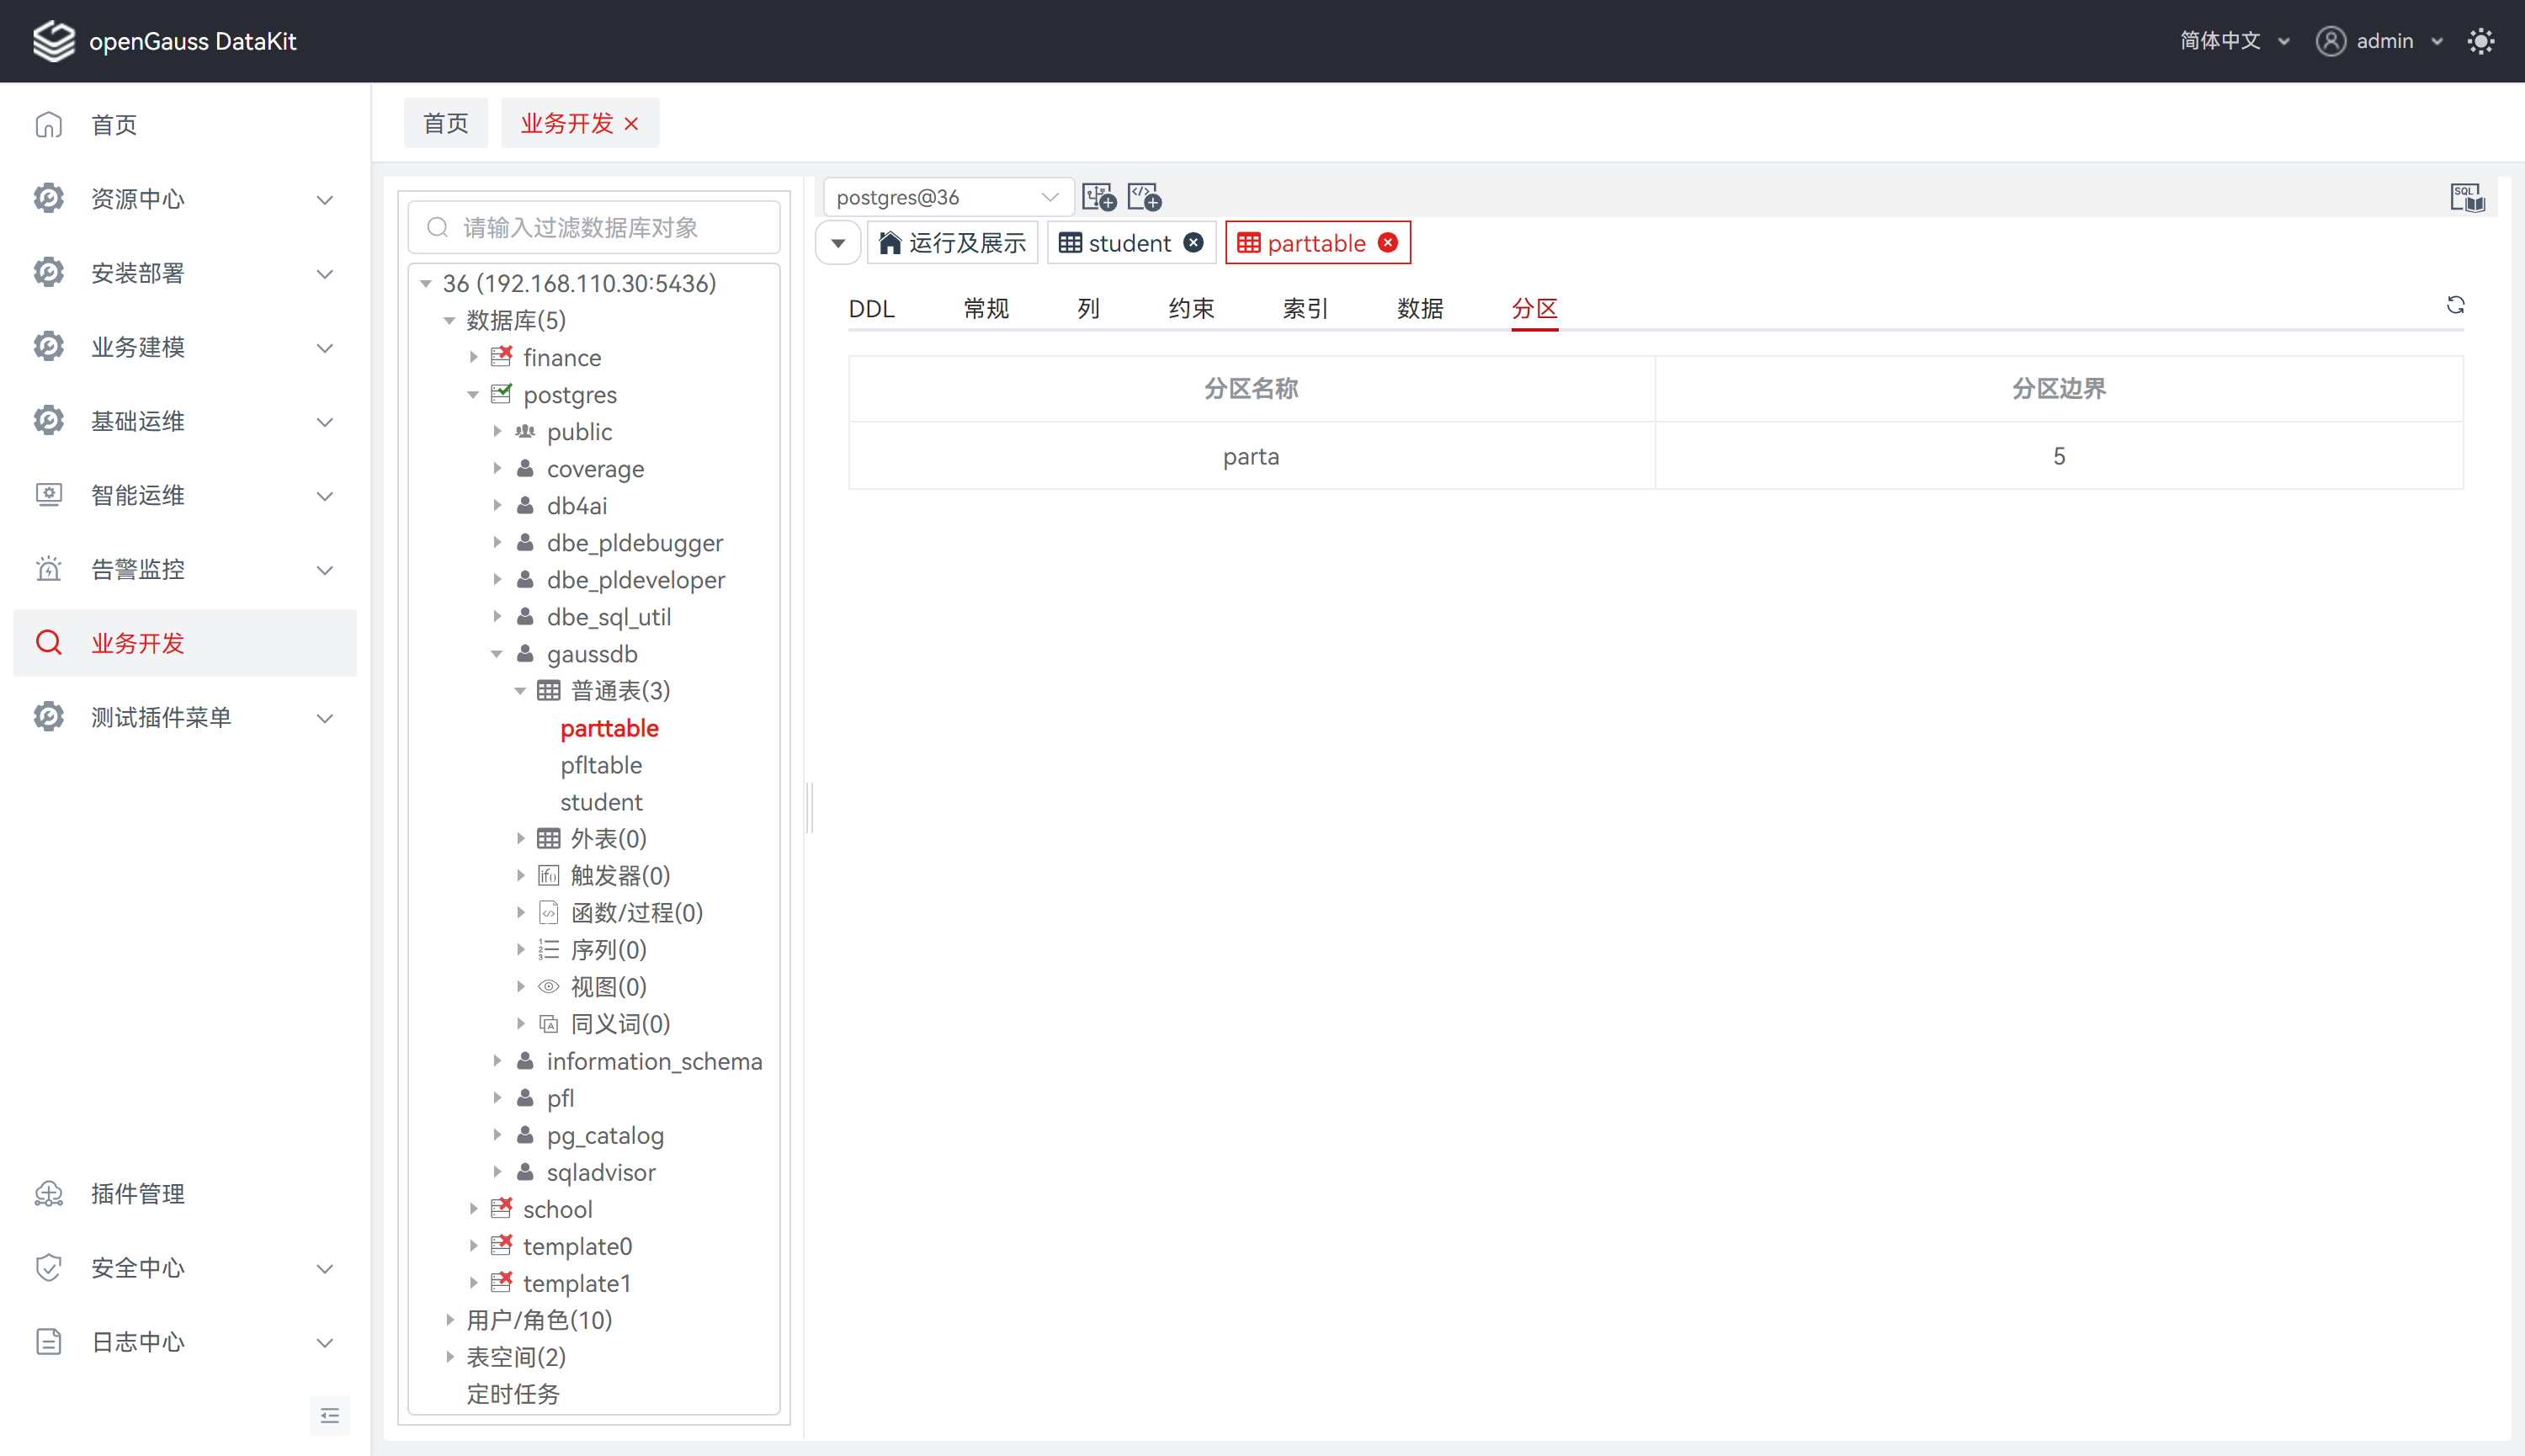Viewport: 2525px width, 1456px height.
Task: Open 插件管理 from the sidebar
Action: [138, 1193]
